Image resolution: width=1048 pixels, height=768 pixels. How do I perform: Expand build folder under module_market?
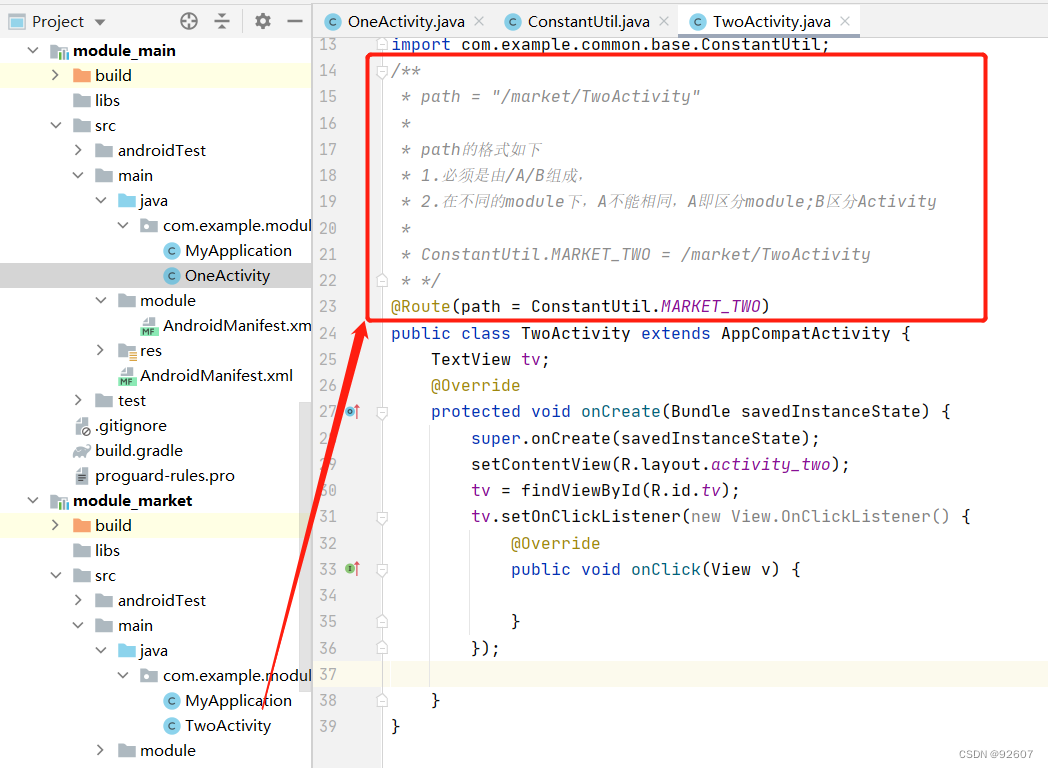pyautogui.click(x=55, y=525)
